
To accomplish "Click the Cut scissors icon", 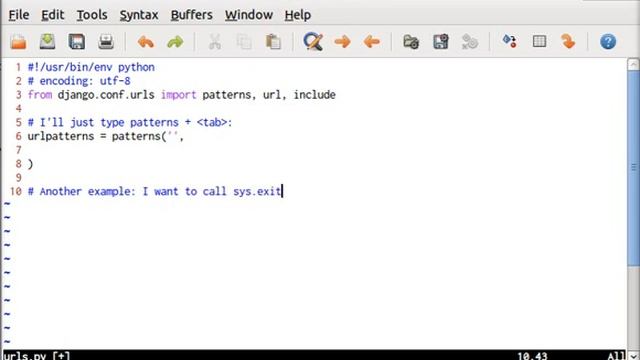I will (x=215, y=42).
